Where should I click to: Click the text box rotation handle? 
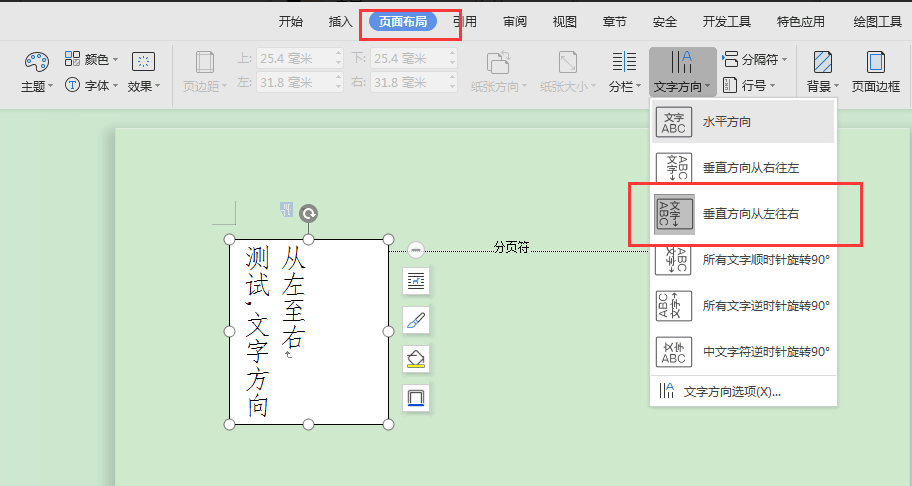point(308,213)
